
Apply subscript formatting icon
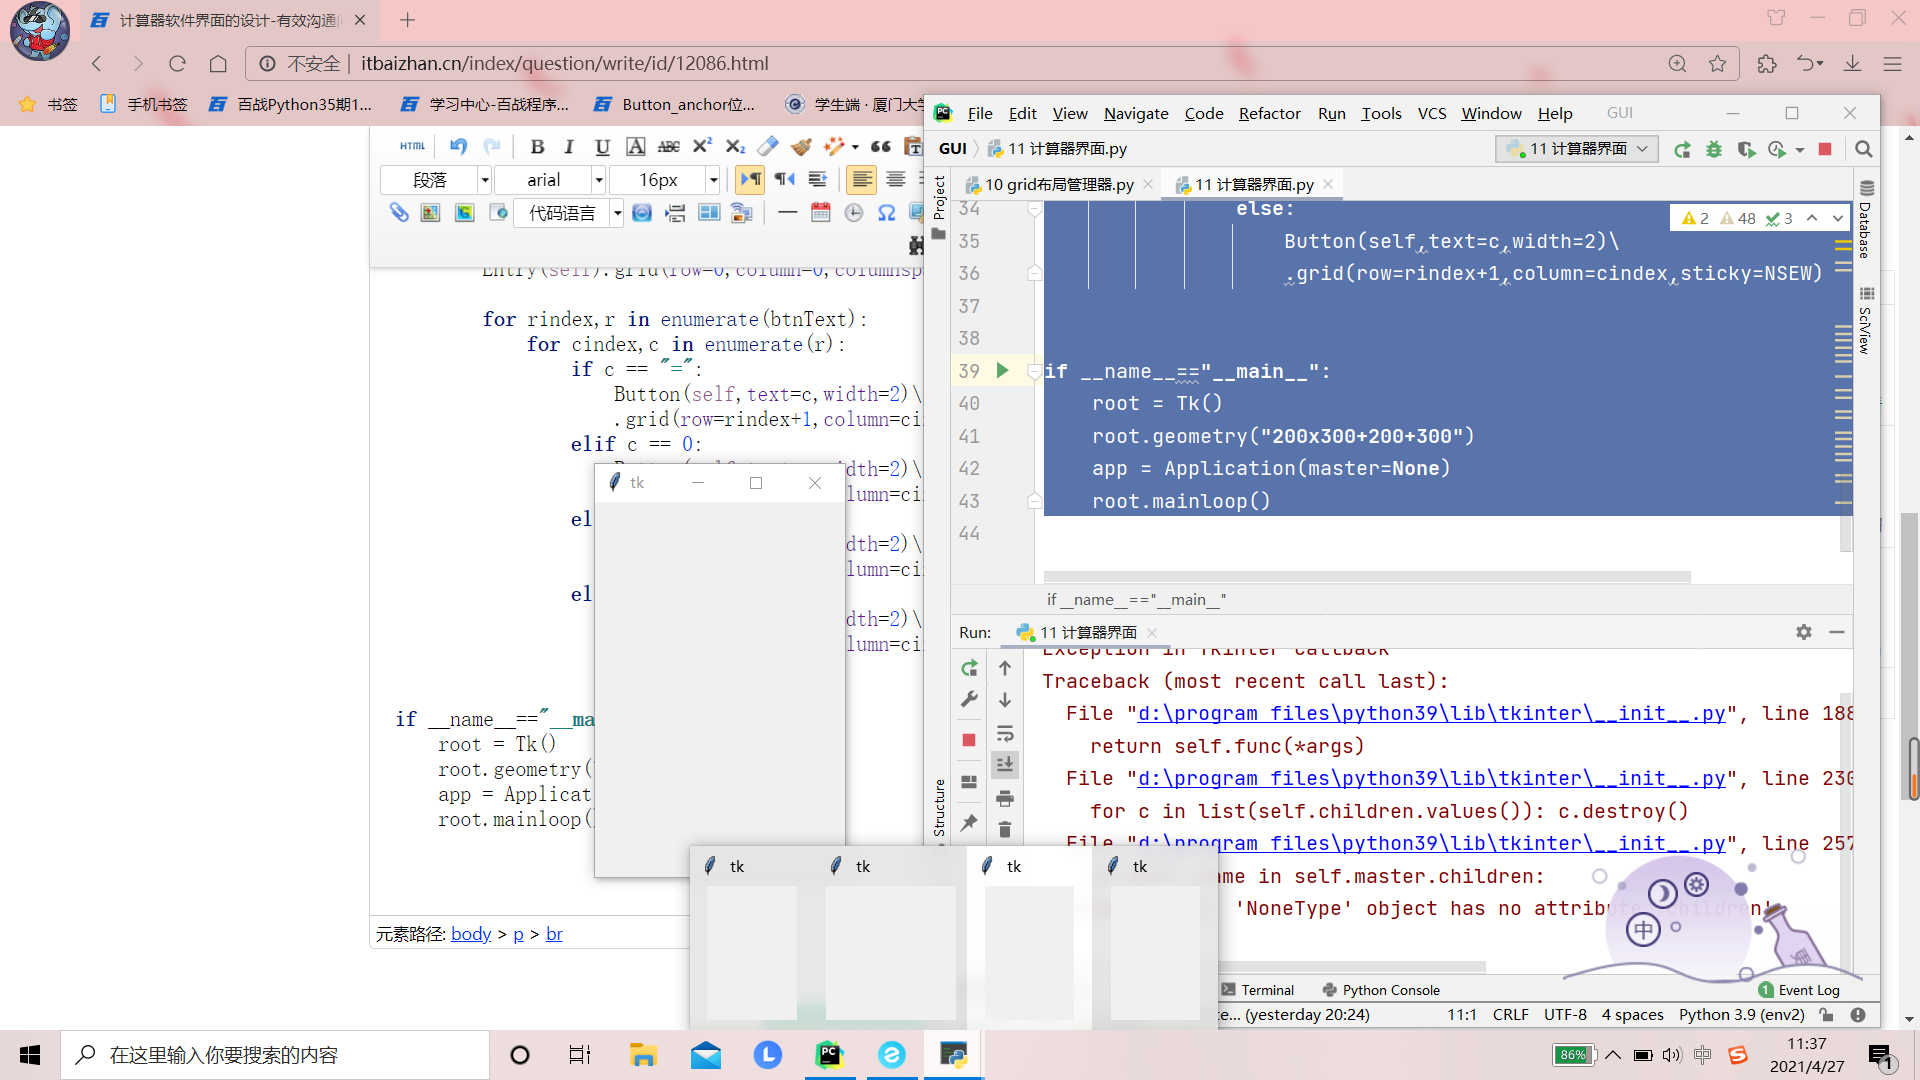[x=735, y=147]
